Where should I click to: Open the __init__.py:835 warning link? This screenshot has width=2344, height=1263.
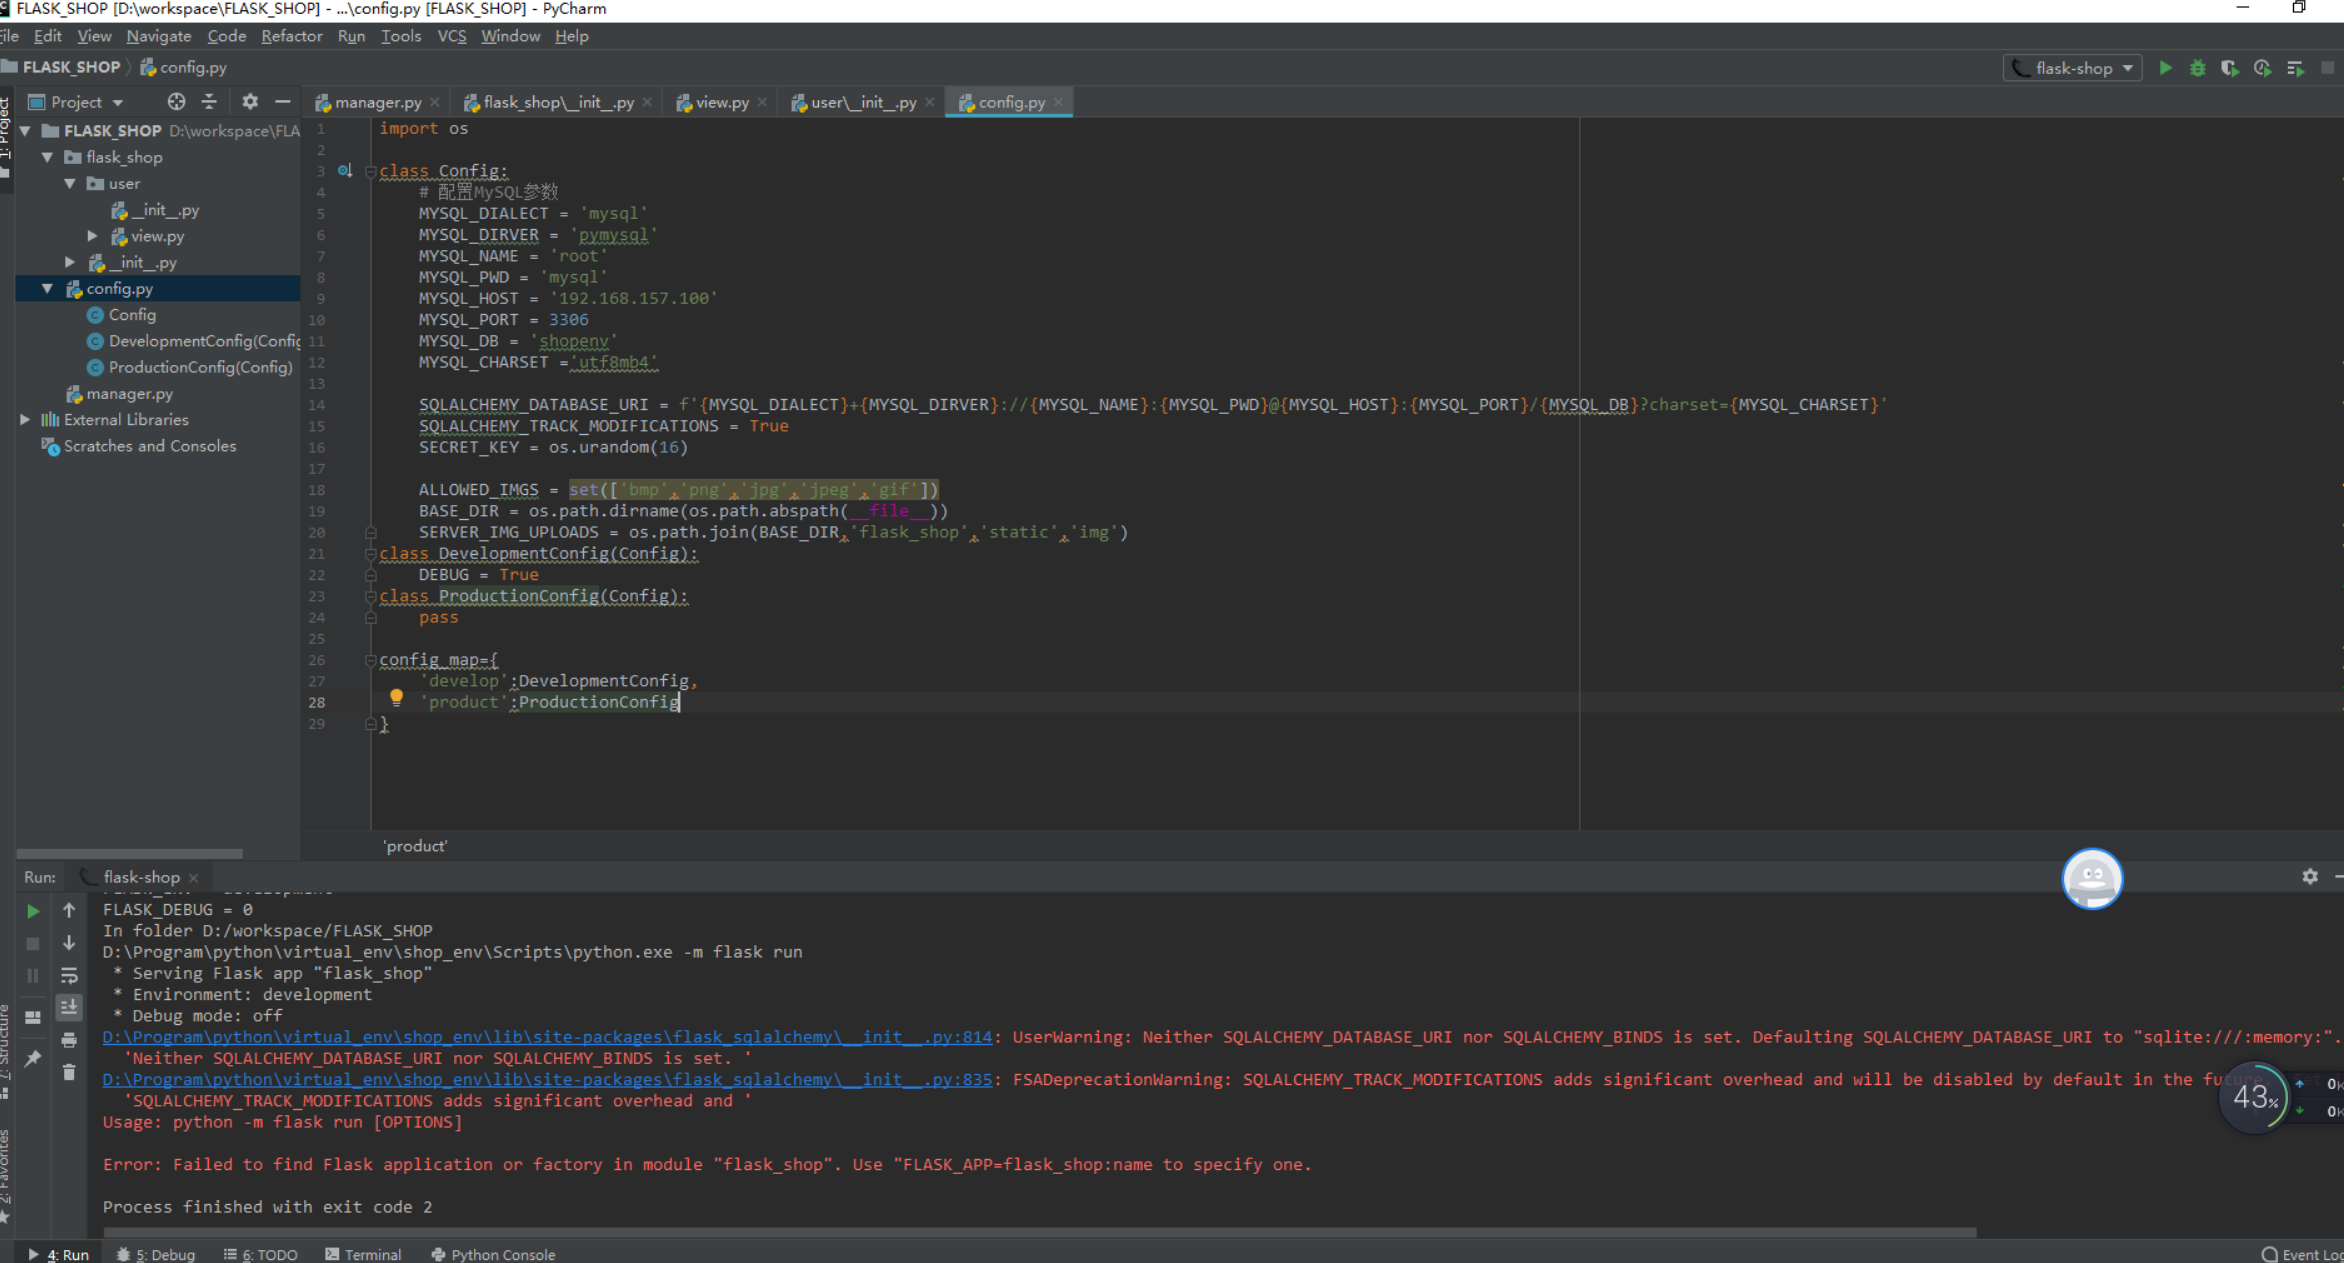tap(547, 1079)
